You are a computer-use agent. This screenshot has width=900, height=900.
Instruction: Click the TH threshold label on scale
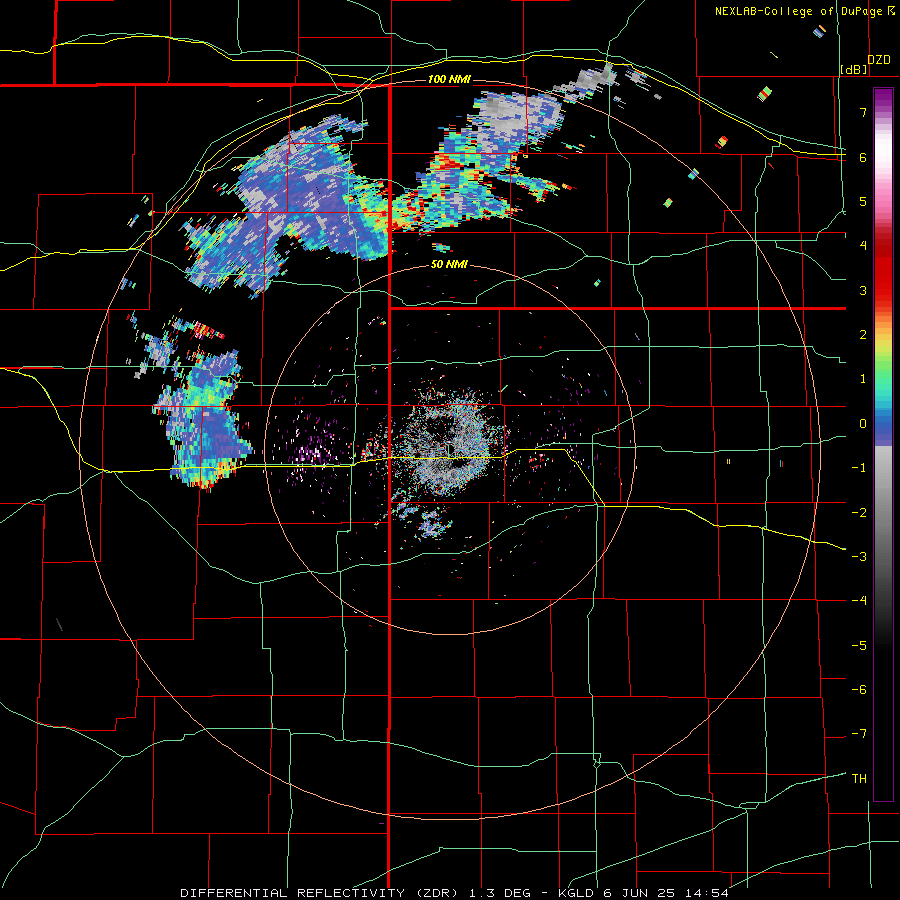[859, 779]
